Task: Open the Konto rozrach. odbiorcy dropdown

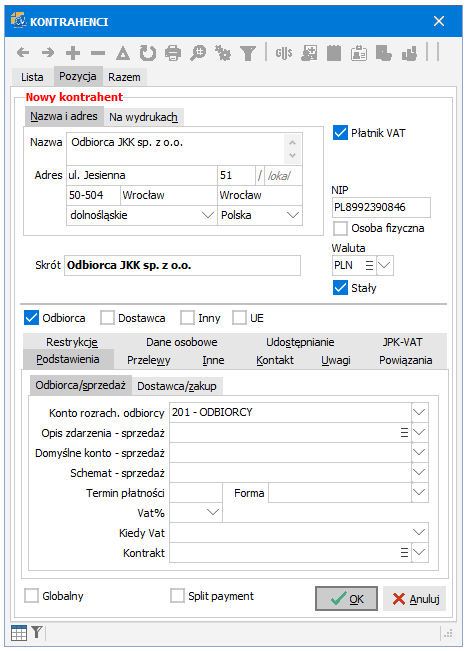Action: [x=419, y=412]
